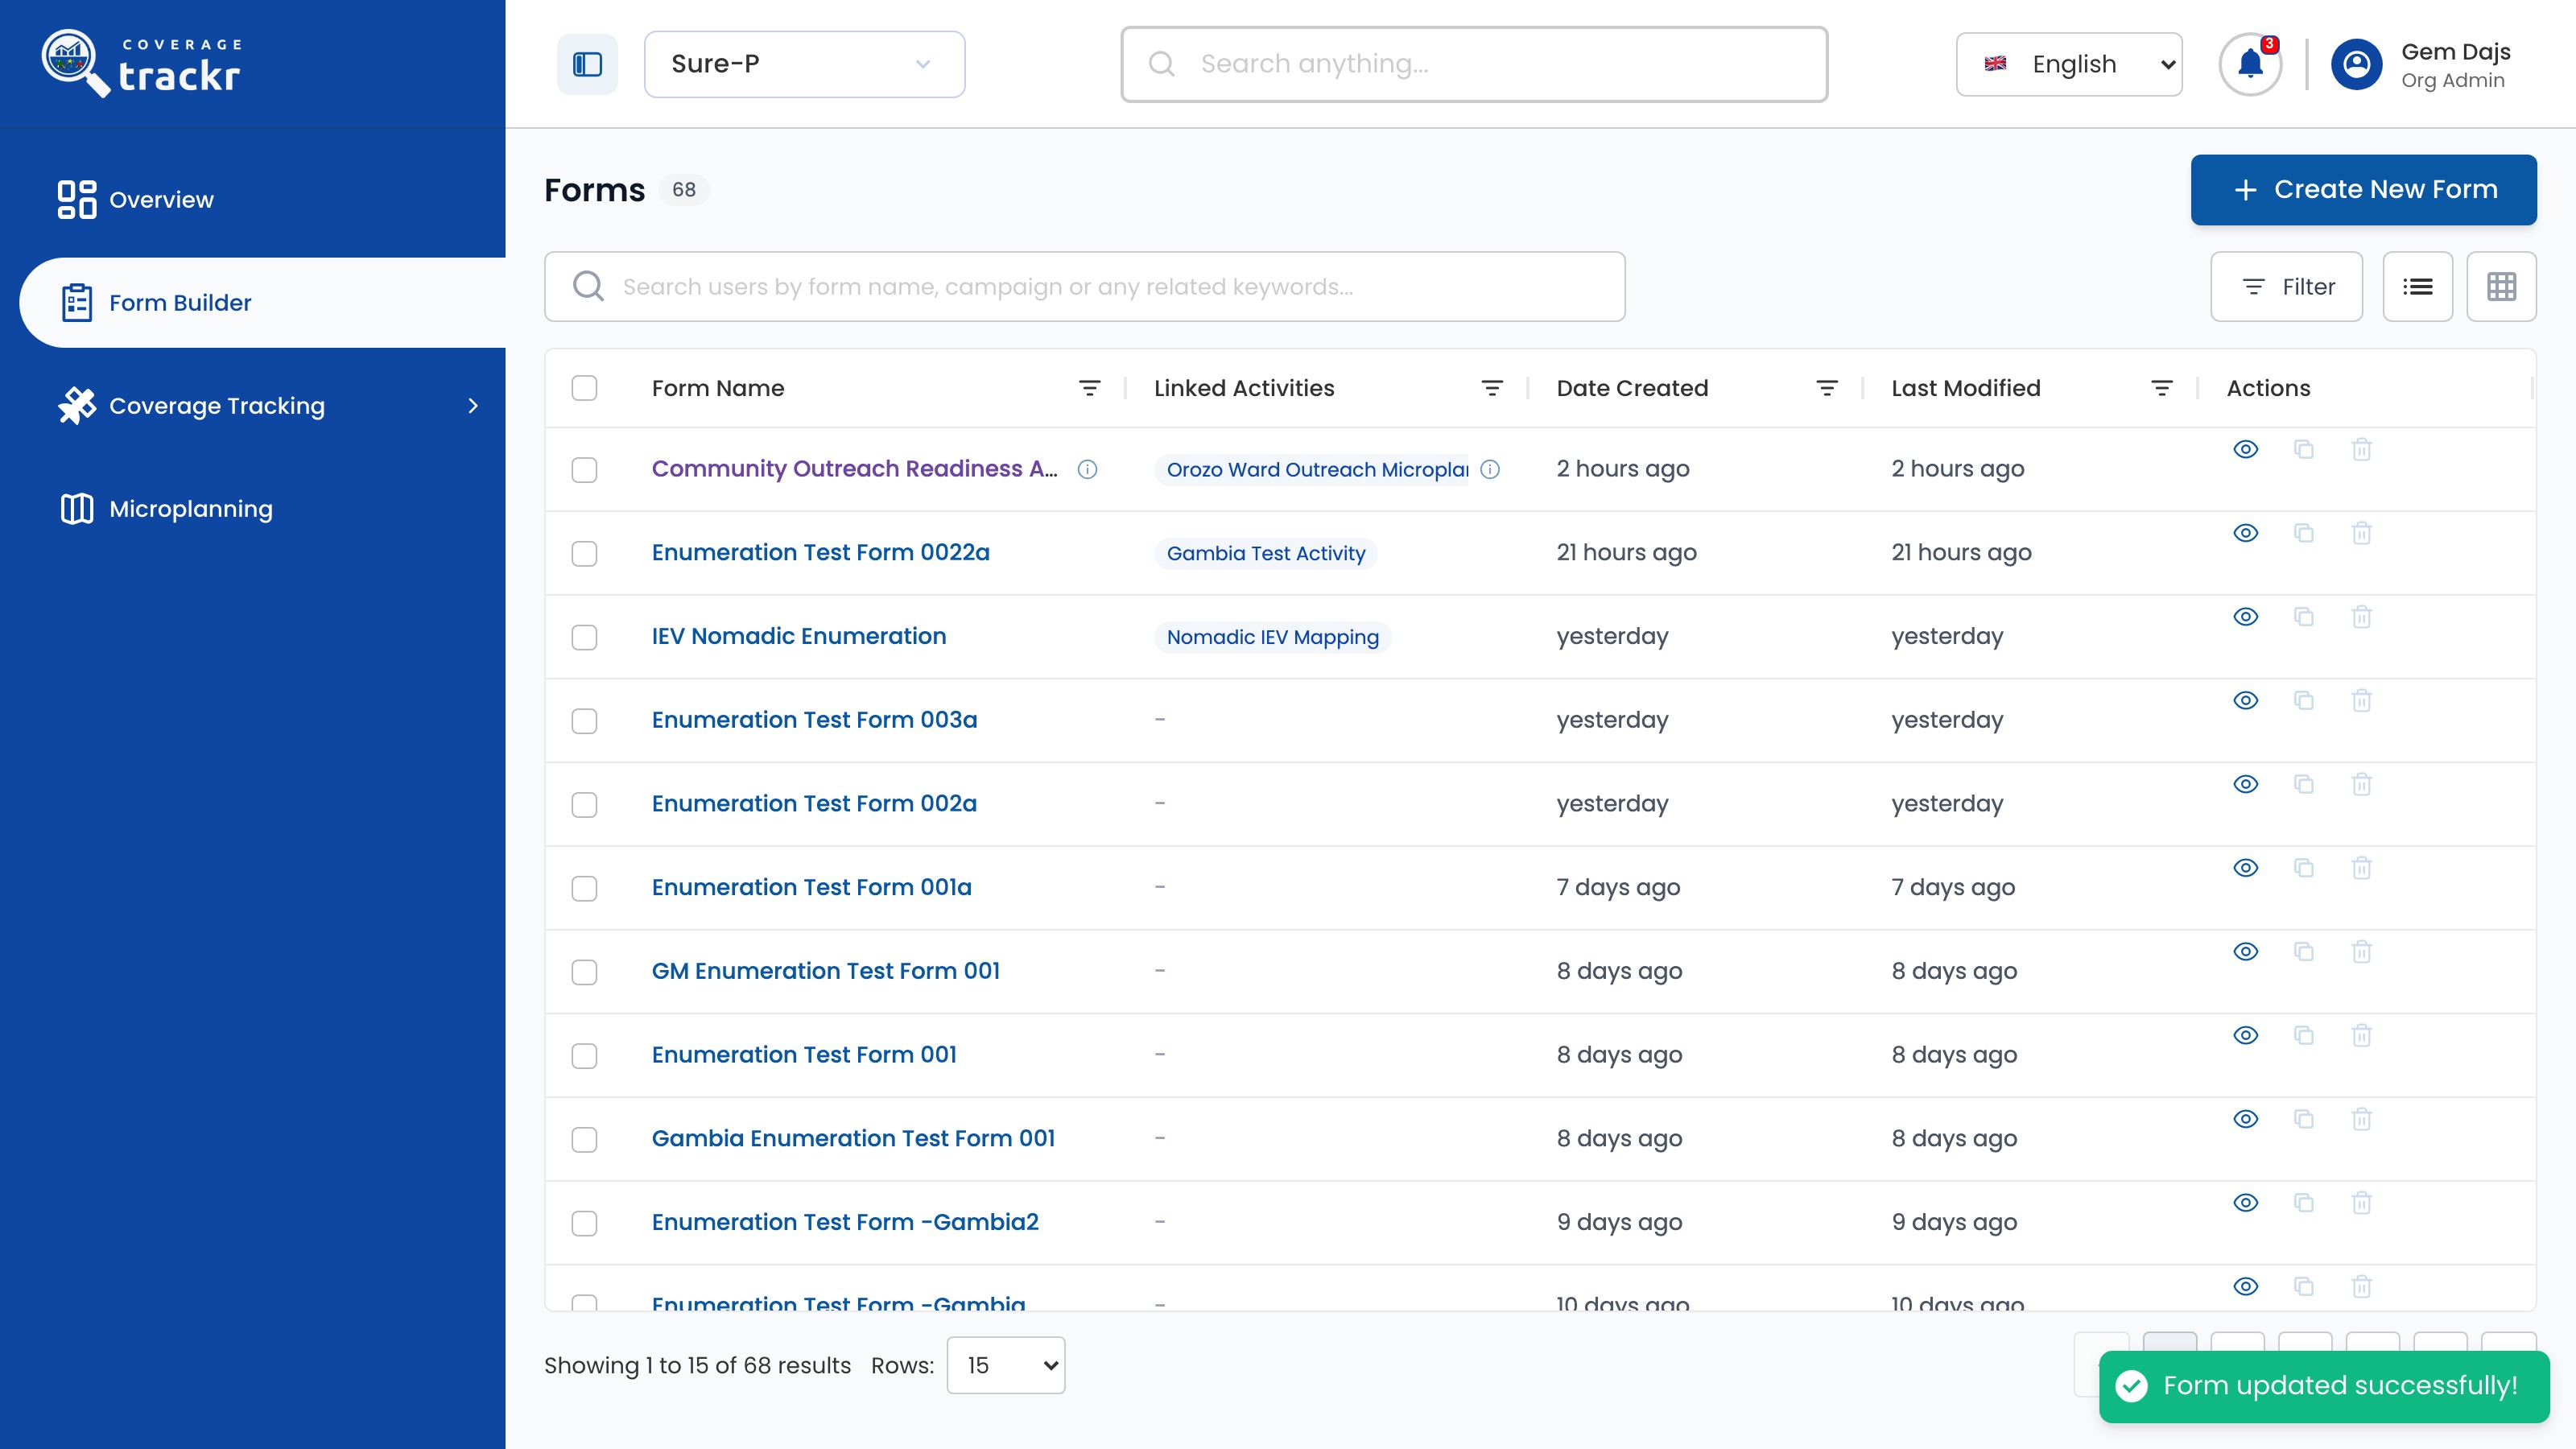
Task: Select GM Enumeration Test Form 001 checkbox
Action: point(584,973)
